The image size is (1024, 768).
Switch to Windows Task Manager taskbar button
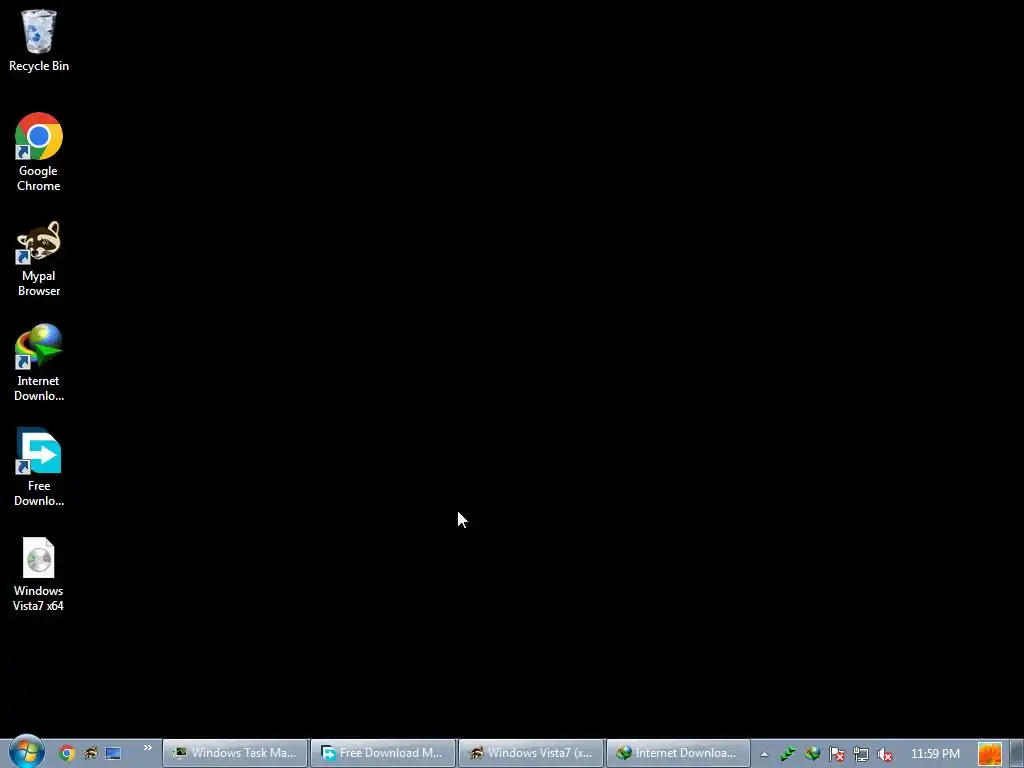(234, 753)
